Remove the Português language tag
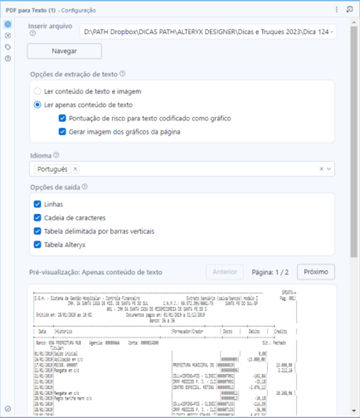The image size is (360, 418). coord(75,169)
